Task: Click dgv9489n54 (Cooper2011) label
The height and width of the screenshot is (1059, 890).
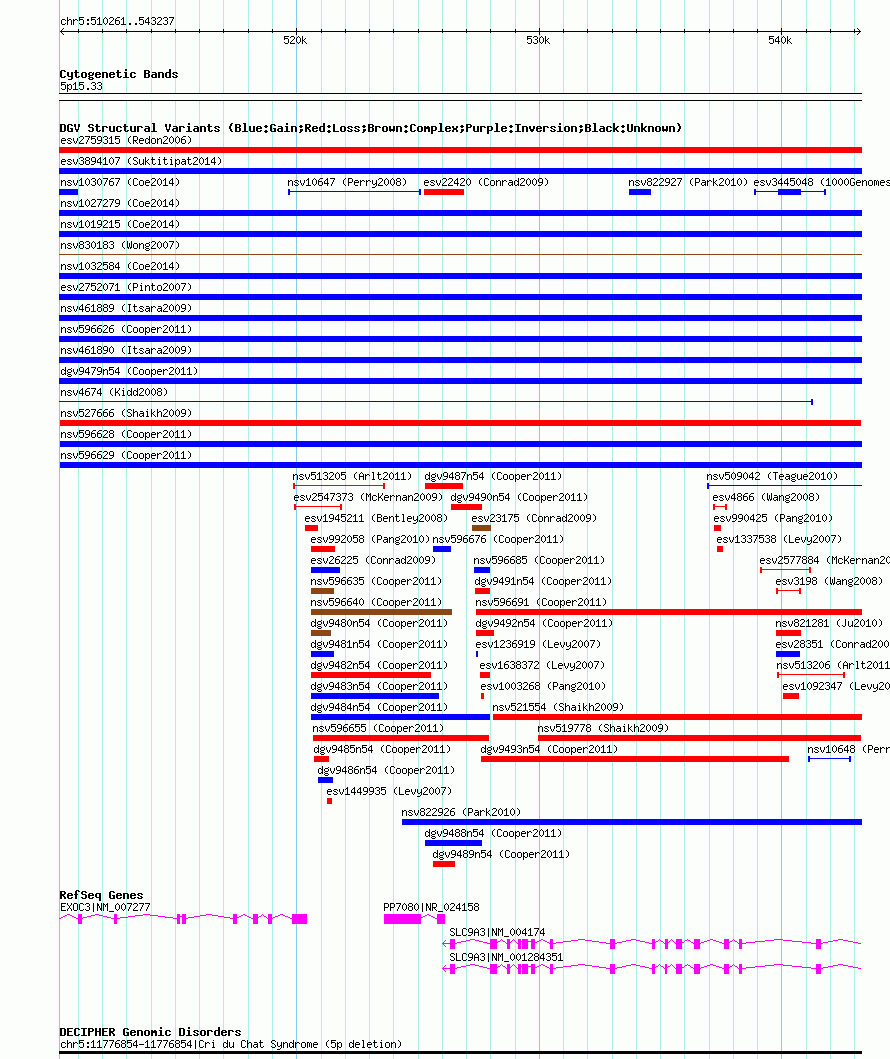Action: click(501, 854)
